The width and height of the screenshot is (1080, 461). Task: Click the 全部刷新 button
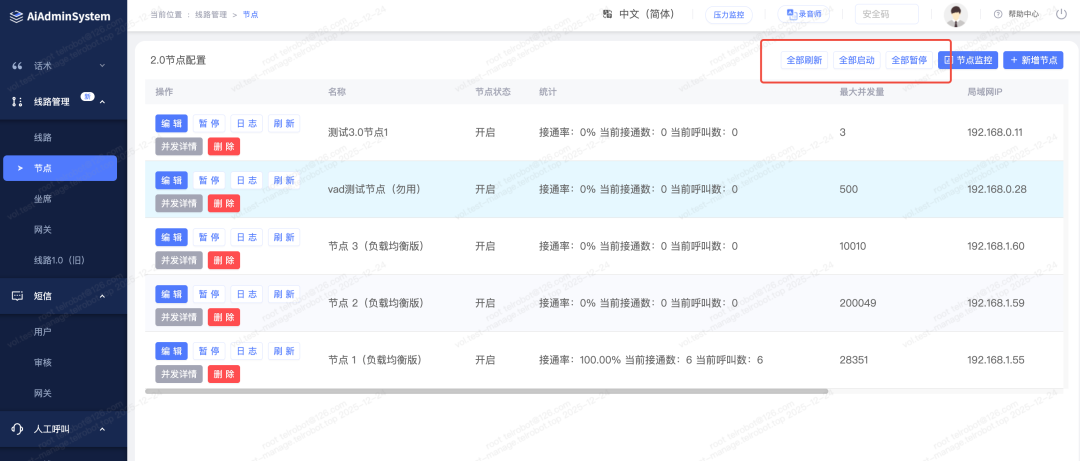[x=804, y=60]
